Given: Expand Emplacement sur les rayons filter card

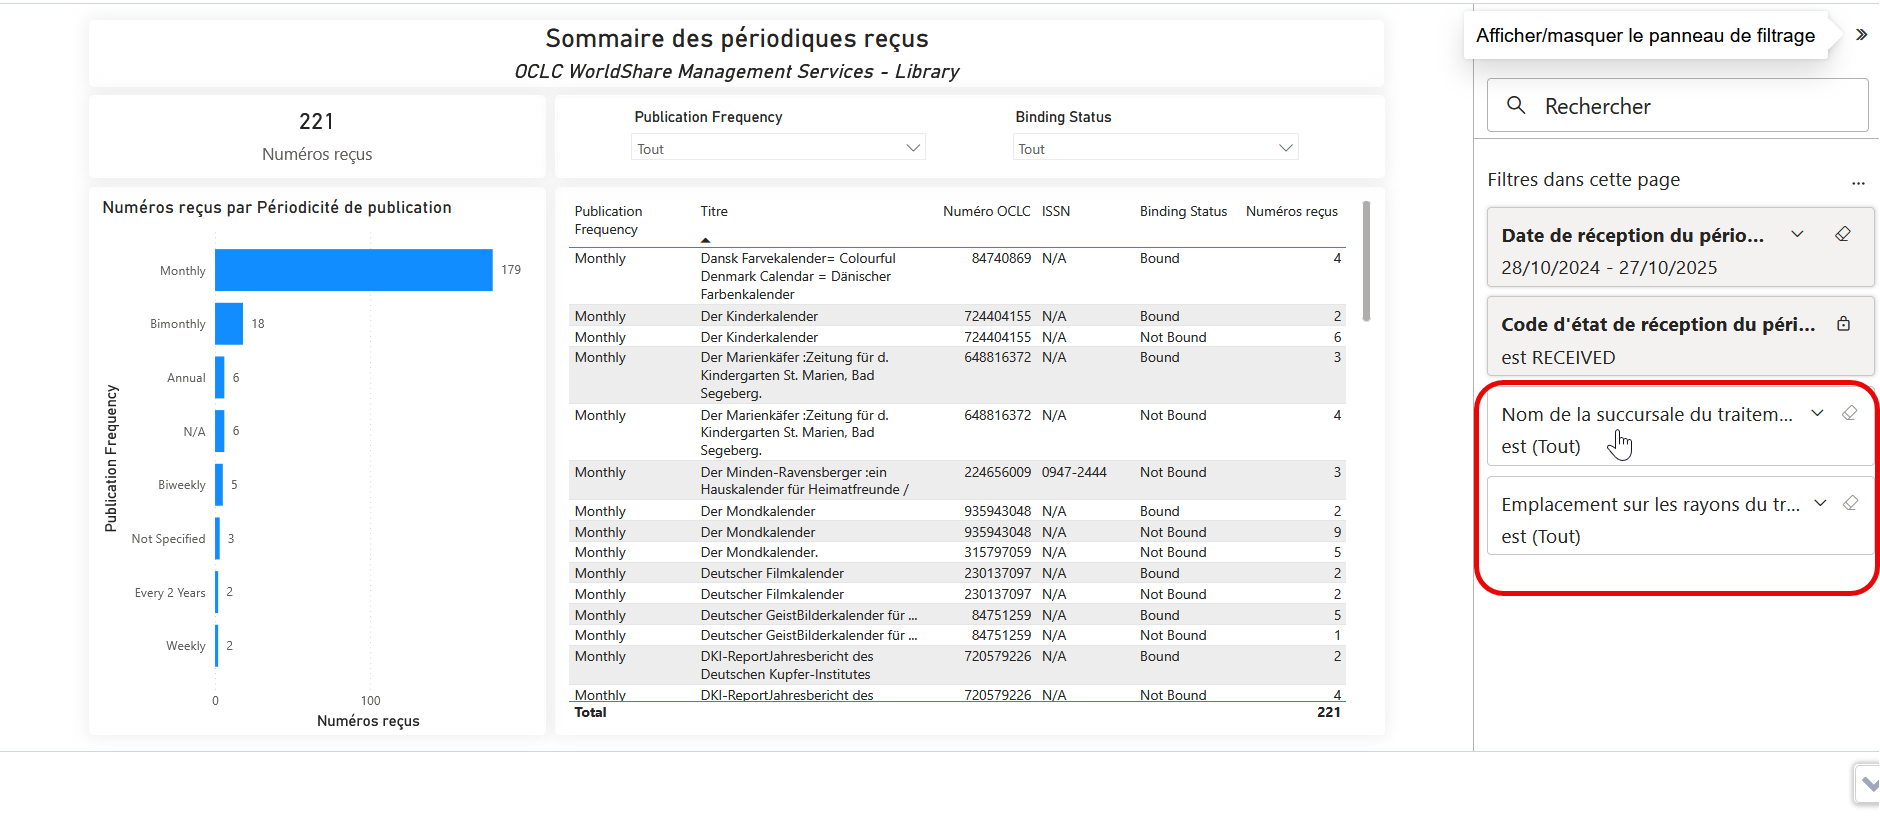Looking at the screenshot, I should pos(1820,503).
